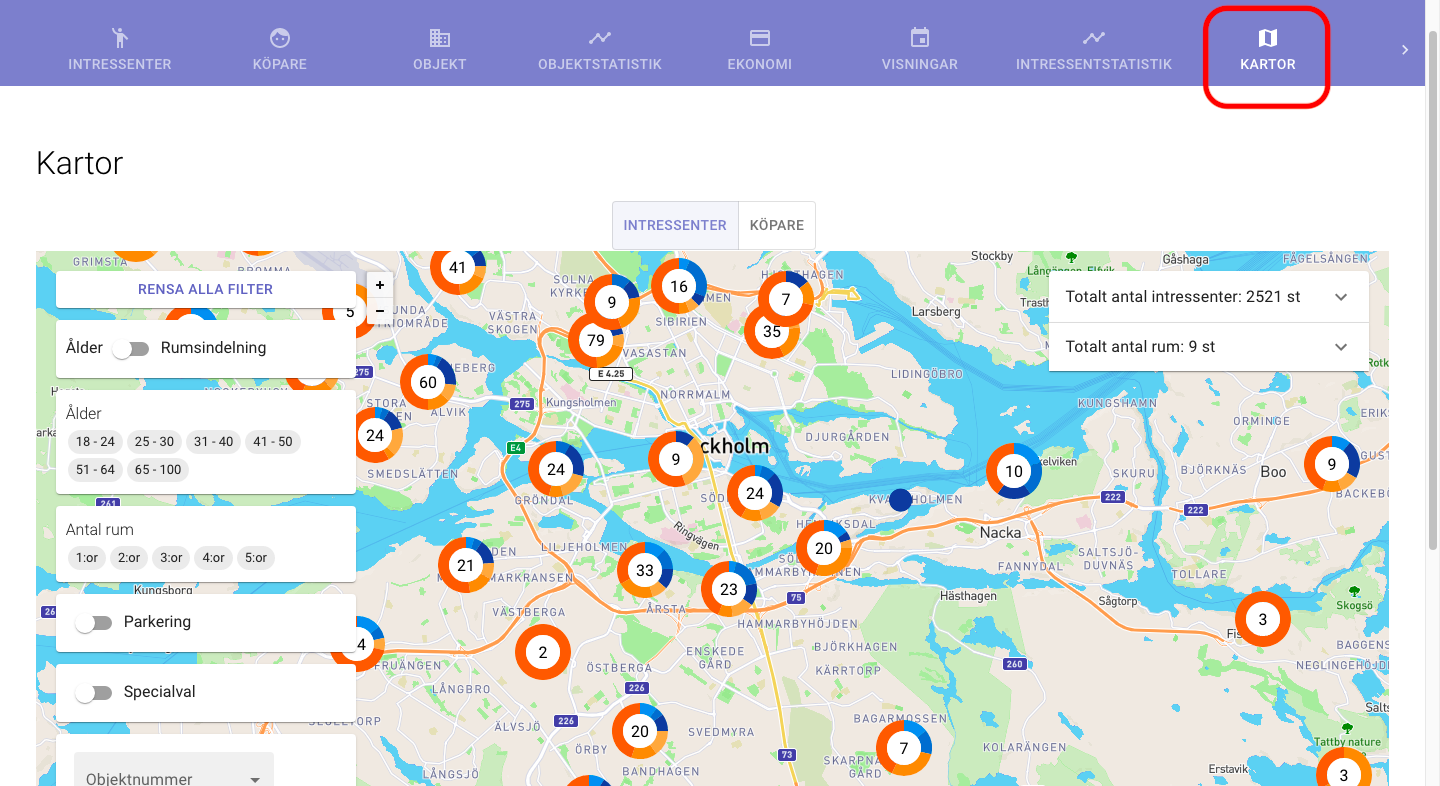This screenshot has width=1440, height=786.
Task: Open the Köpare face icon
Action: 280,38
